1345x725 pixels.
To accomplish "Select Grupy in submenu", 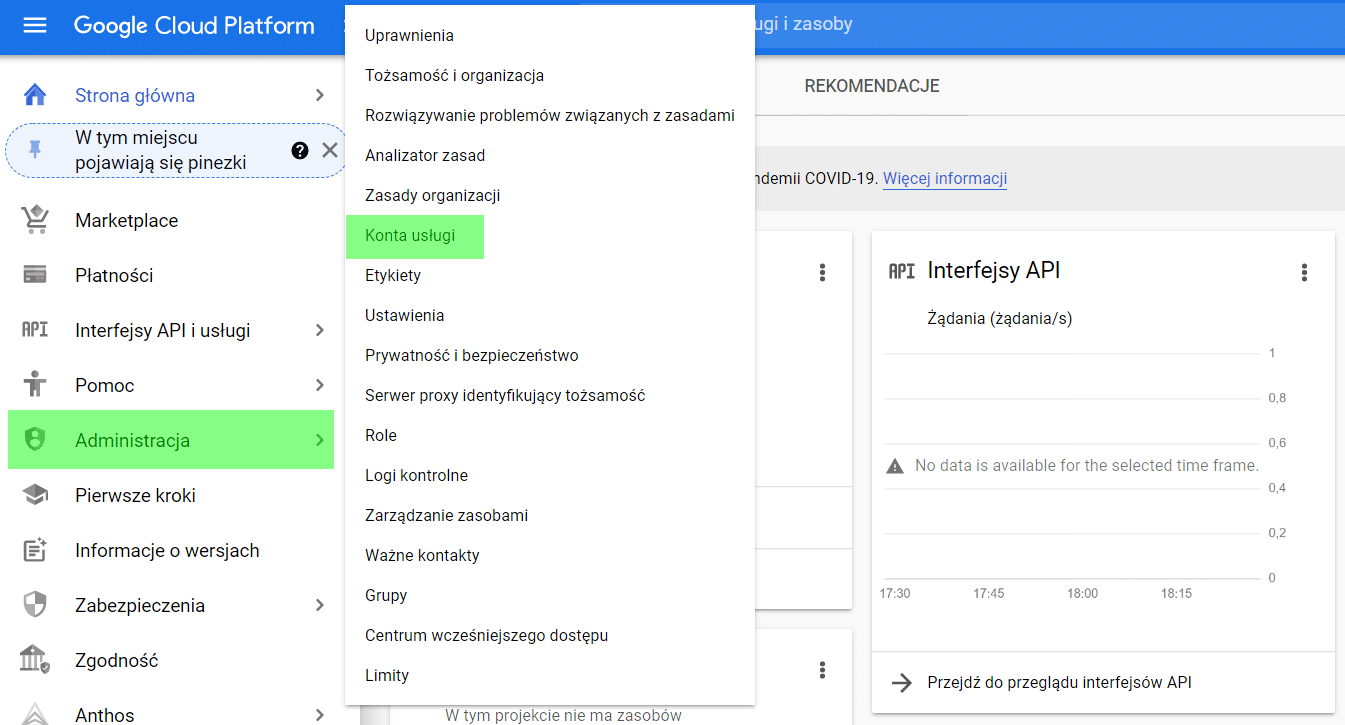I will point(550,595).
